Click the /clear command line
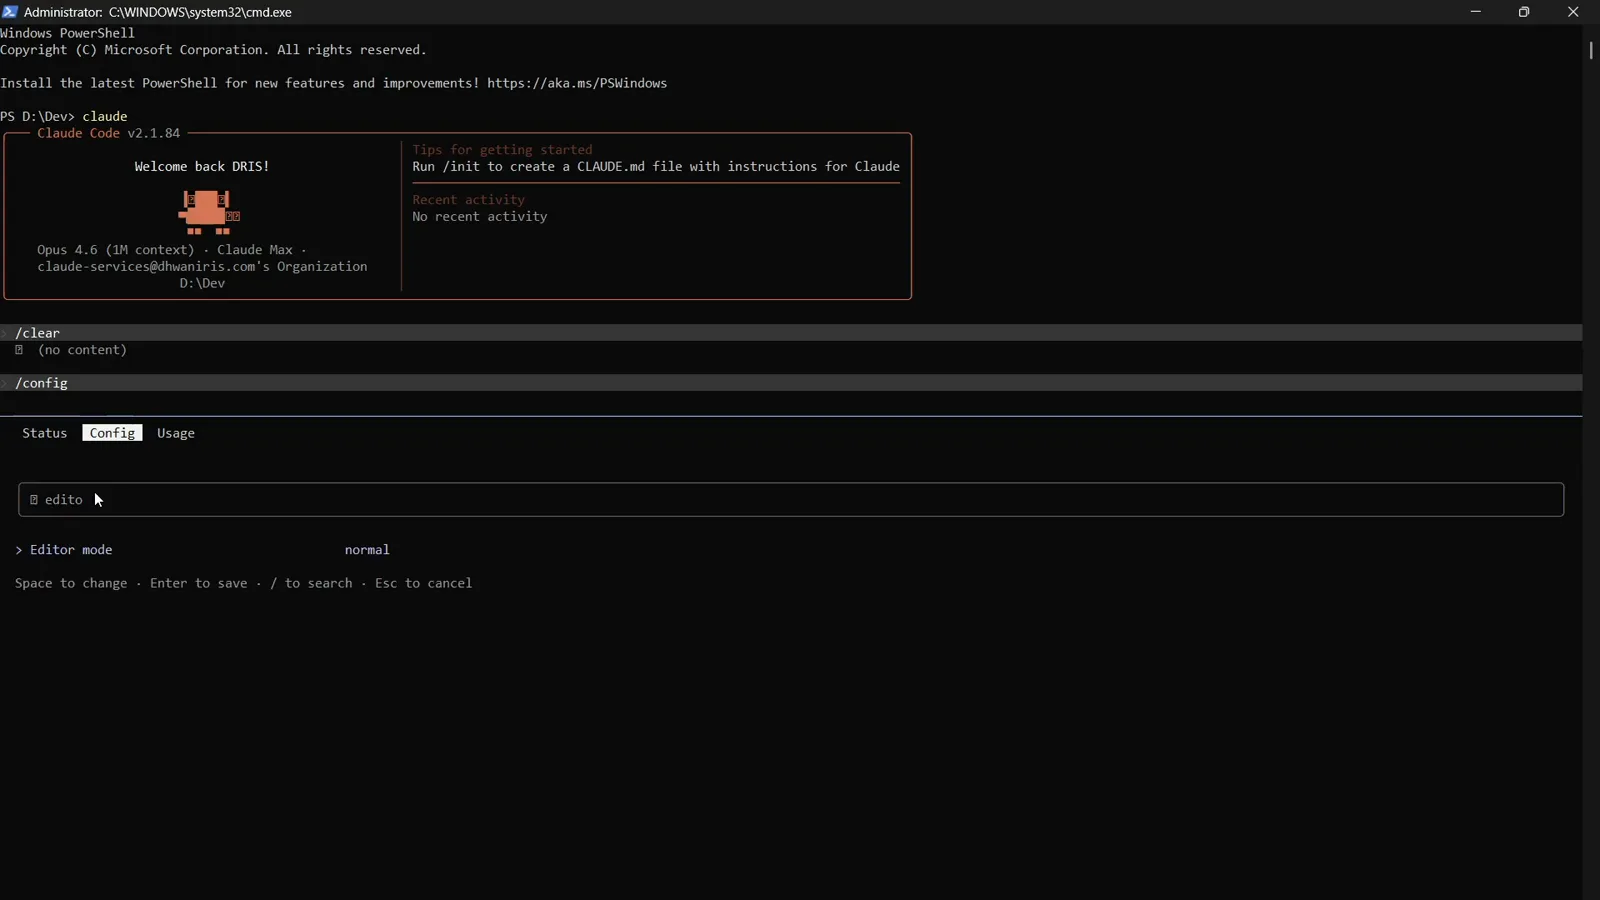This screenshot has width=1600, height=900. click(791, 333)
